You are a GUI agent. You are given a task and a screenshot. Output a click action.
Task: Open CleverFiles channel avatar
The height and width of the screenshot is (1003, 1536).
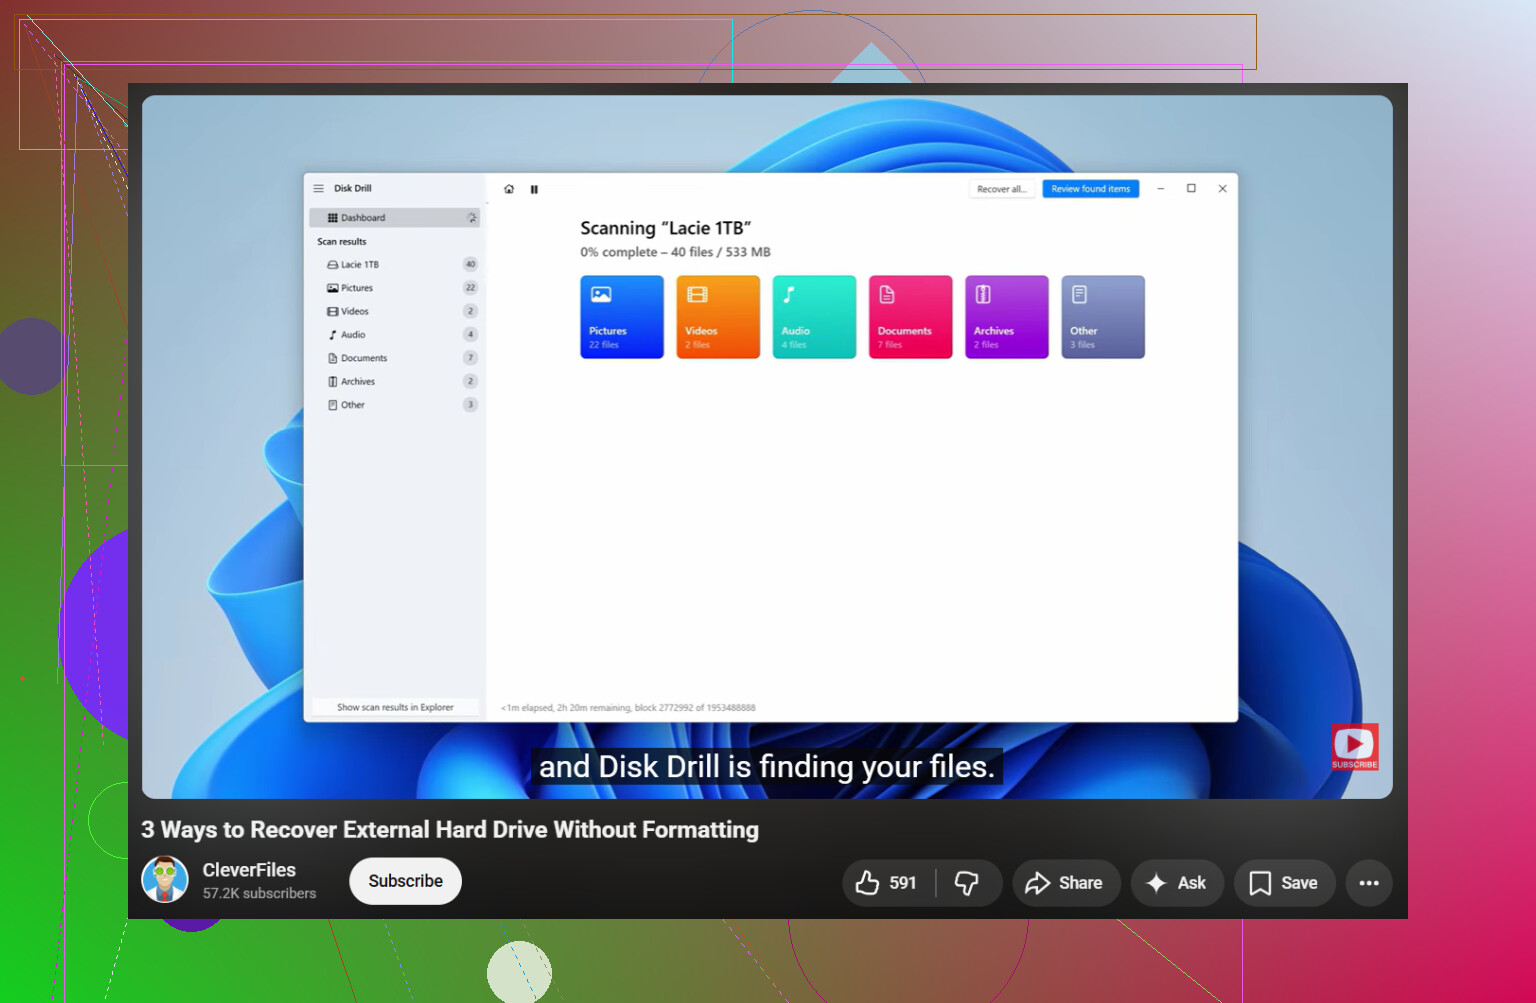[165, 880]
